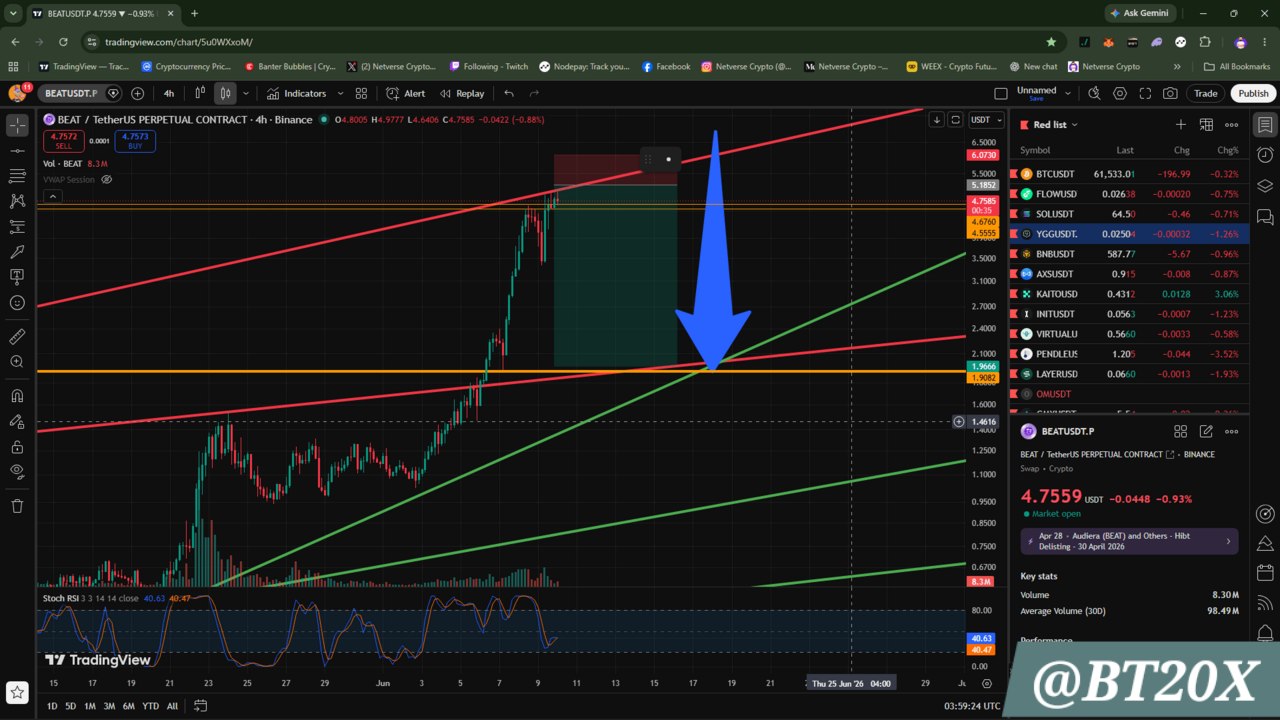Image resolution: width=1280 pixels, height=720 pixels.
Task: Start bar Replay mode
Action: point(462,93)
